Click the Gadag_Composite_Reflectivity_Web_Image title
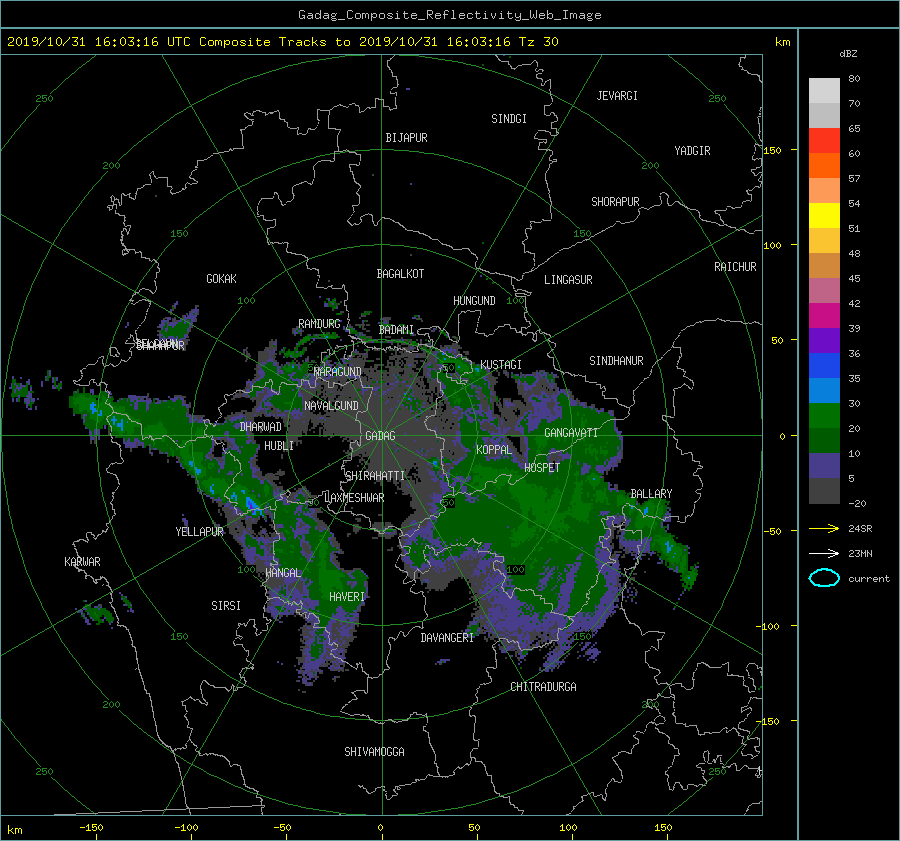The width and height of the screenshot is (900, 841). (x=449, y=15)
